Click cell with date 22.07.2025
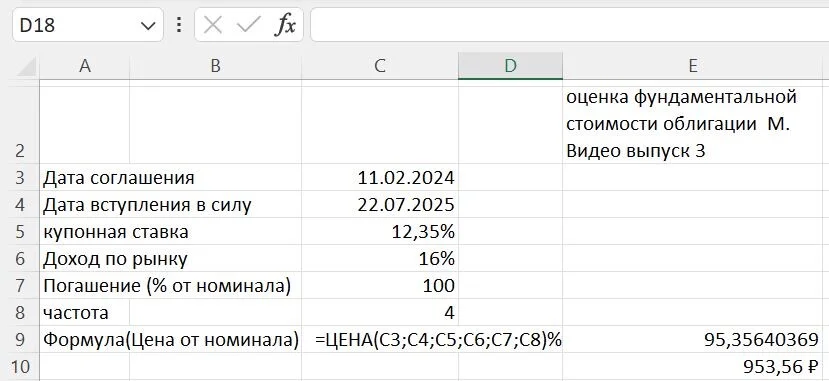 tap(380, 204)
